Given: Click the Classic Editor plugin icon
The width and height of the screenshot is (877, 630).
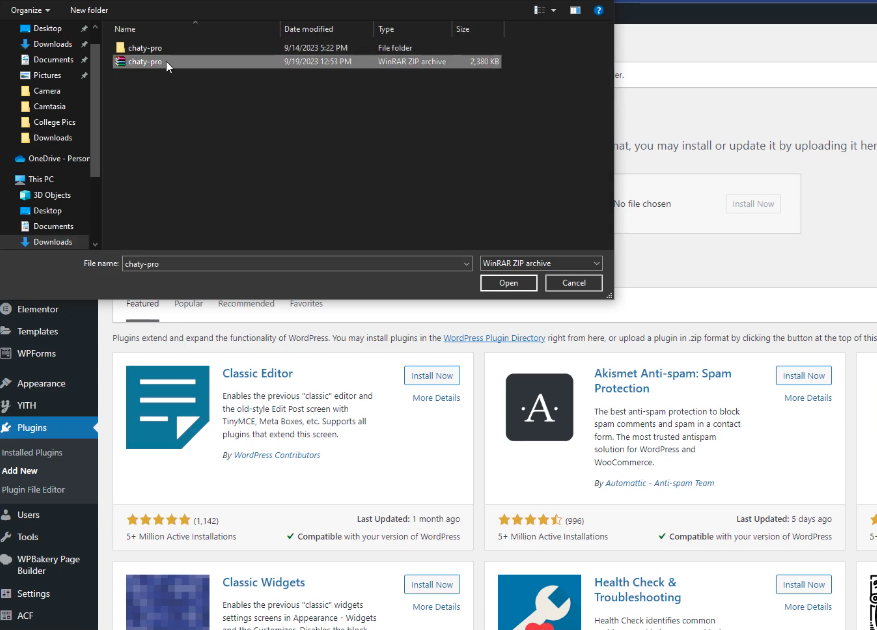Looking at the screenshot, I should point(167,407).
